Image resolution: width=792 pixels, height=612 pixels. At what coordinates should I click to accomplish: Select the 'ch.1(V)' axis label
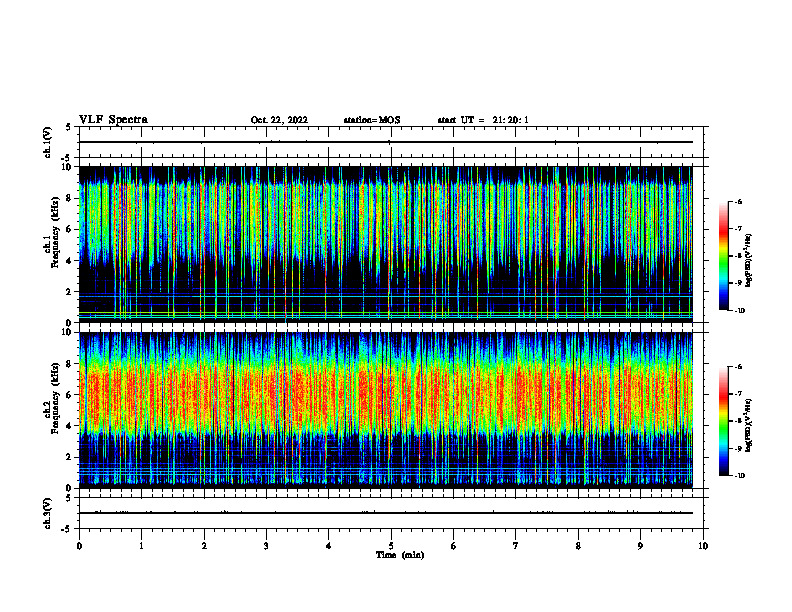click(x=48, y=142)
